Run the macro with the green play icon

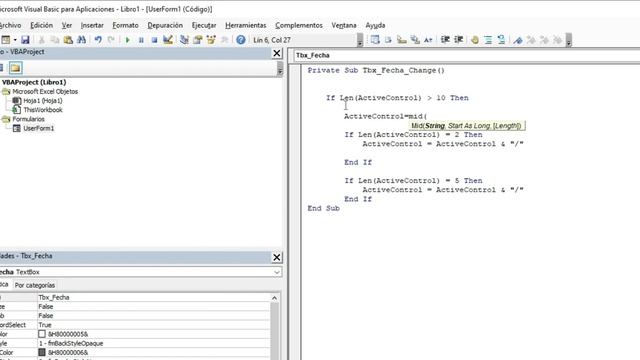pyautogui.click(x=127, y=40)
